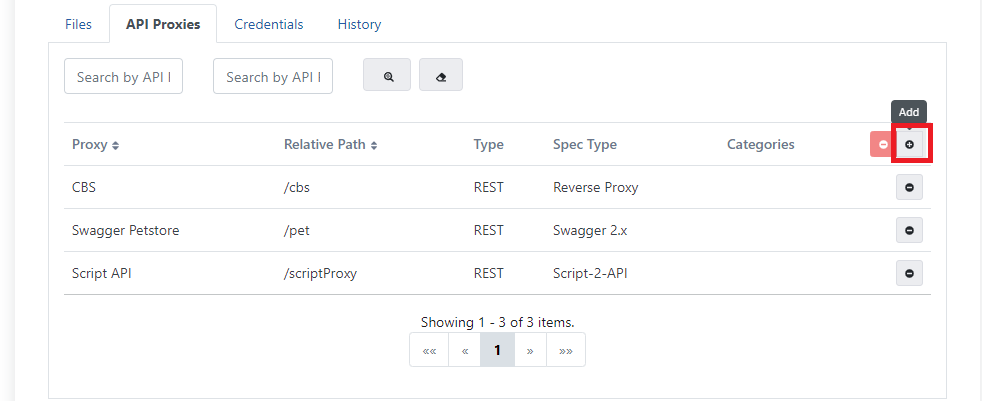Sort table by Proxy column
The image size is (982, 401).
96,145
